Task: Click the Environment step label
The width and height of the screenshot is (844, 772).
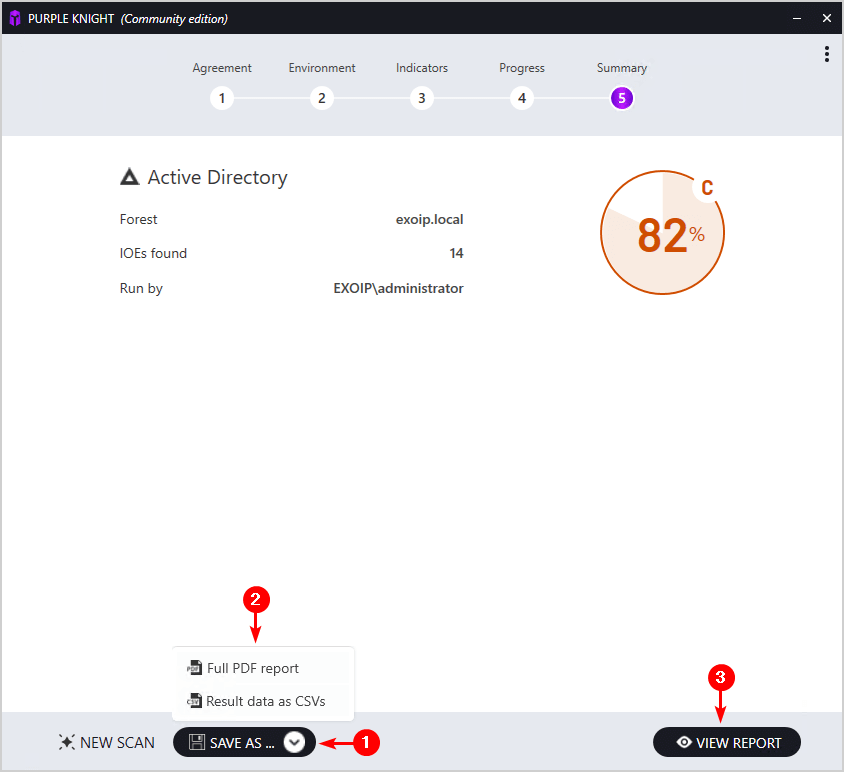Action: 322,68
